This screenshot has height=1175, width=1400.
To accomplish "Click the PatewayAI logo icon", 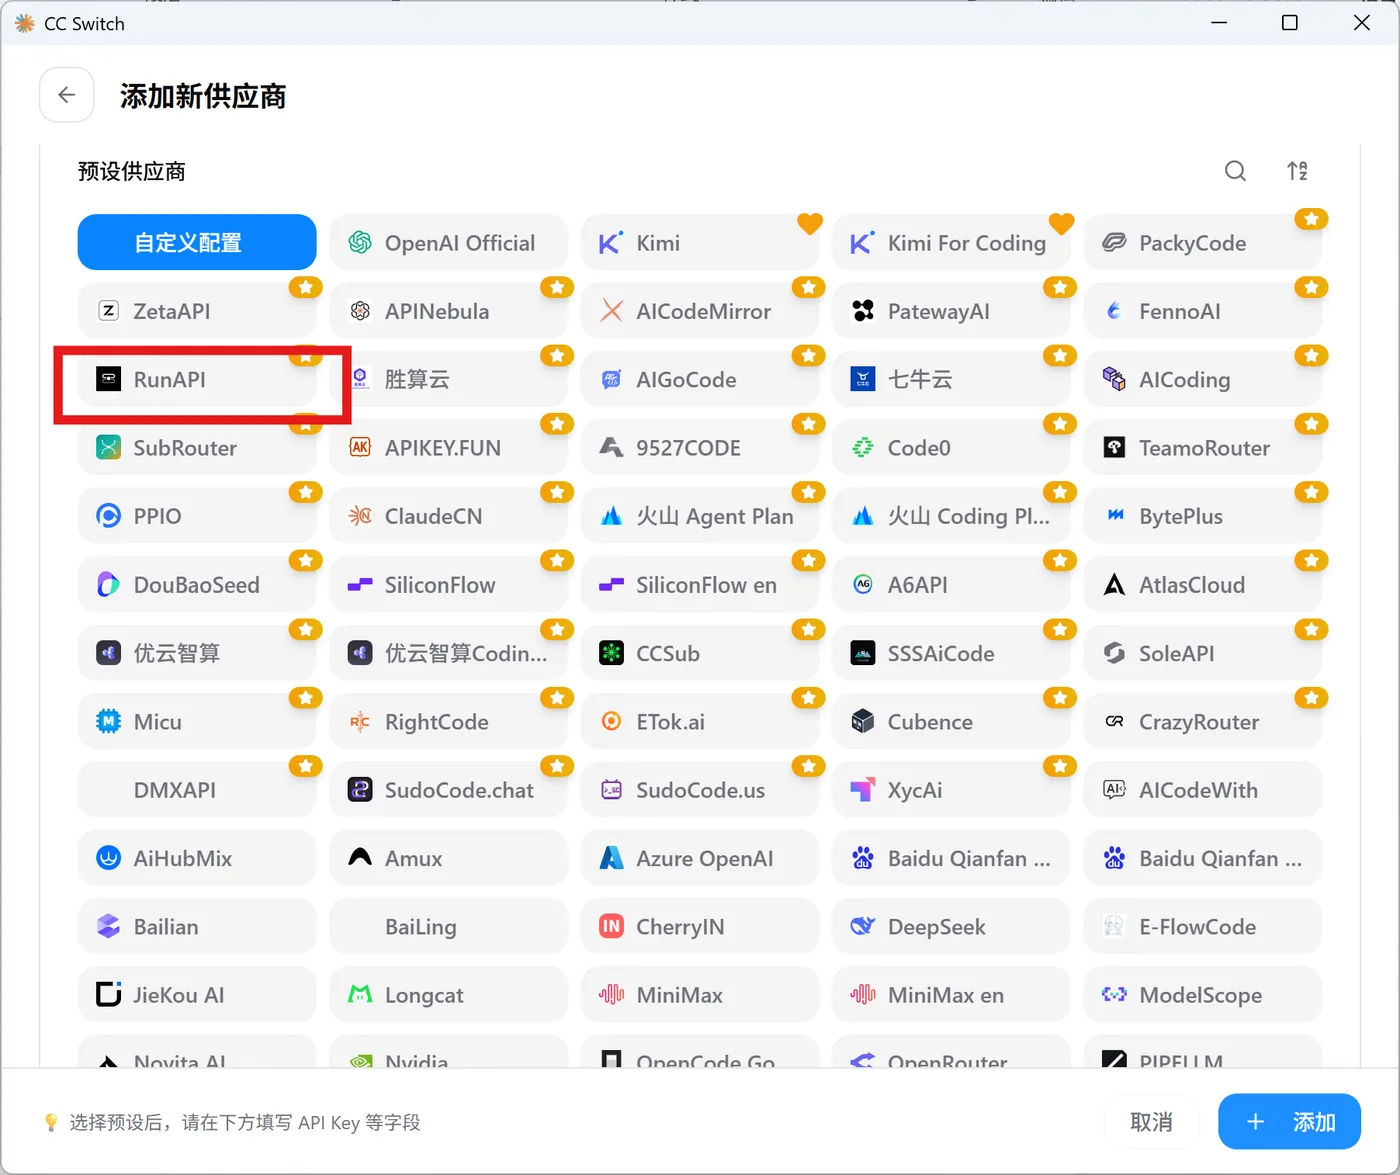I will point(863,311).
